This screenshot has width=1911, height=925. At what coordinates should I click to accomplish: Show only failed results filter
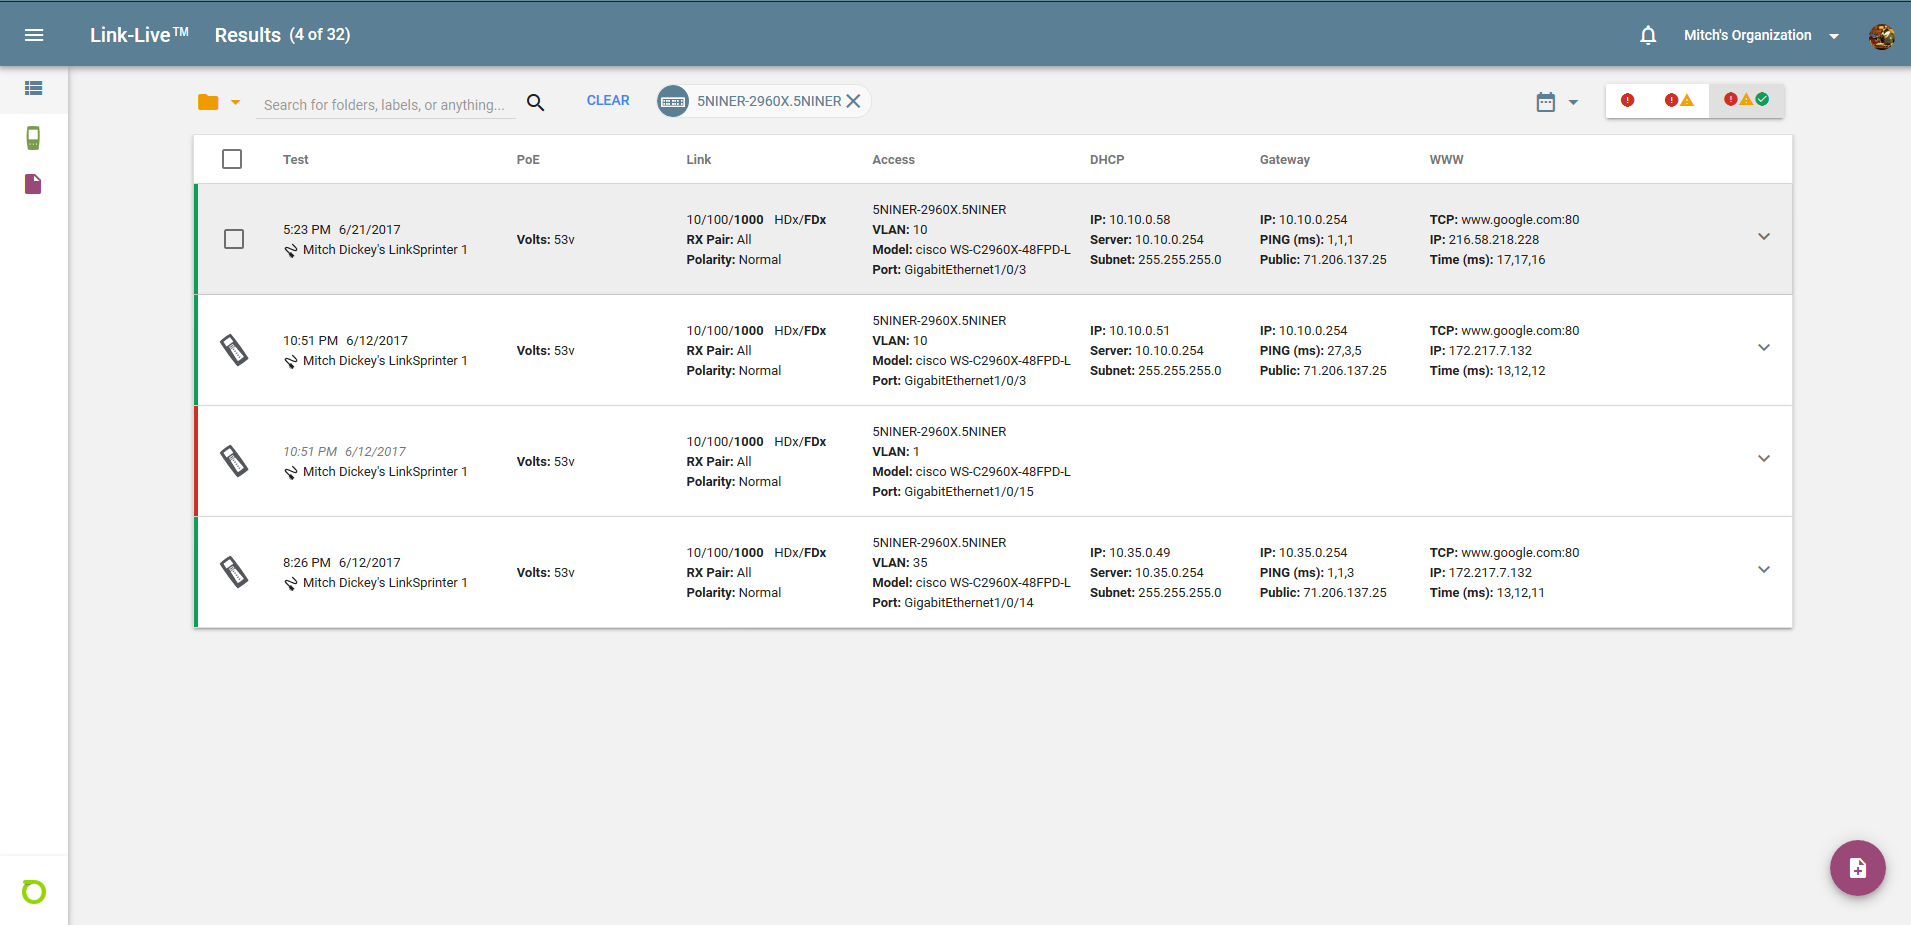(x=1627, y=100)
